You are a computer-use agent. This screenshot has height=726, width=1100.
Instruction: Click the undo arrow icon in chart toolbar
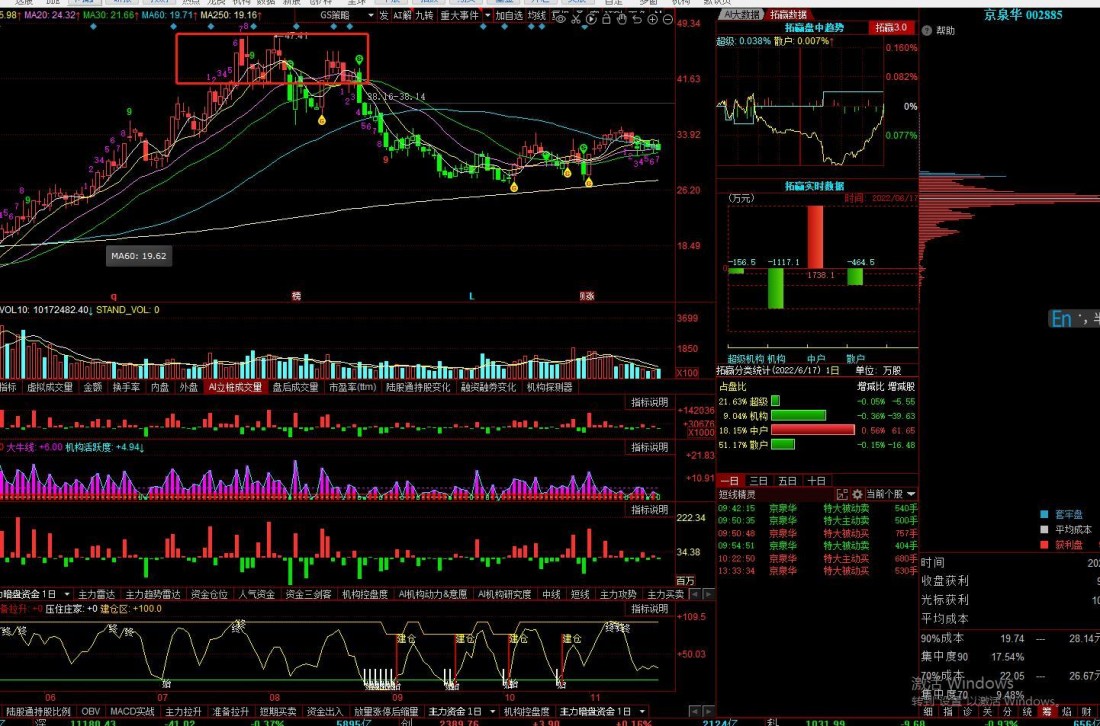637,19
